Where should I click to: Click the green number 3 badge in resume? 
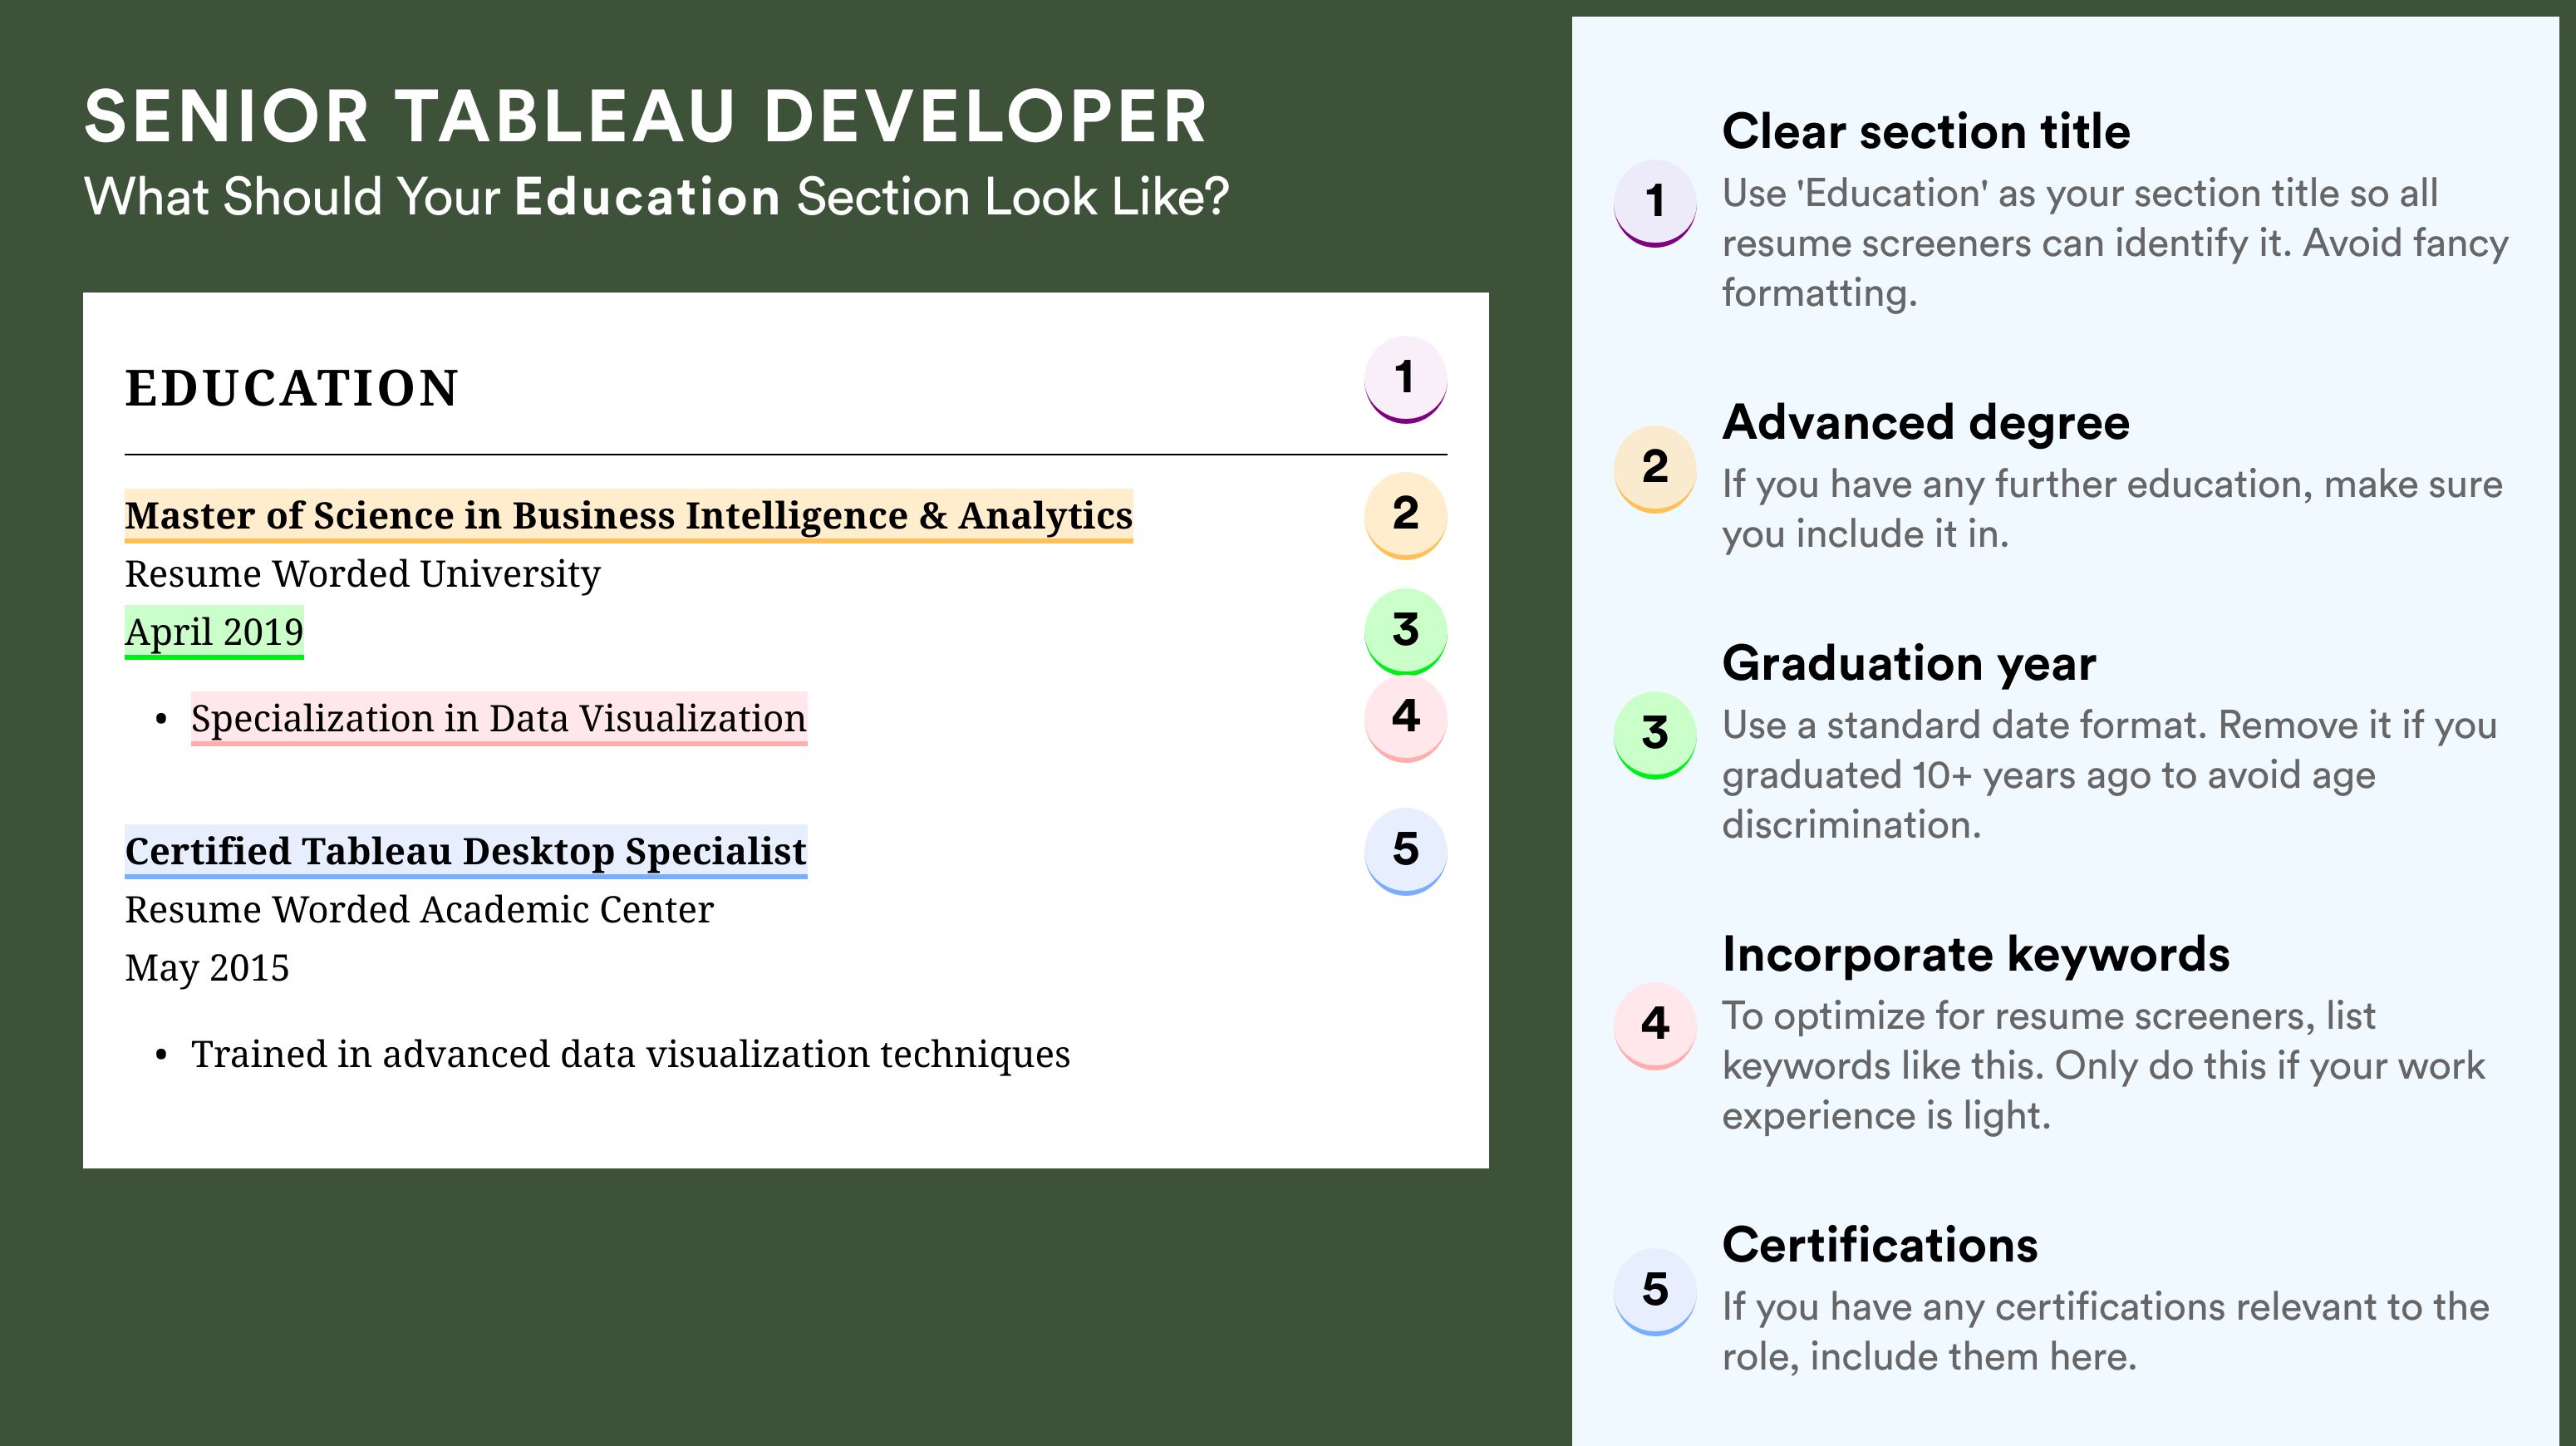tap(1405, 631)
